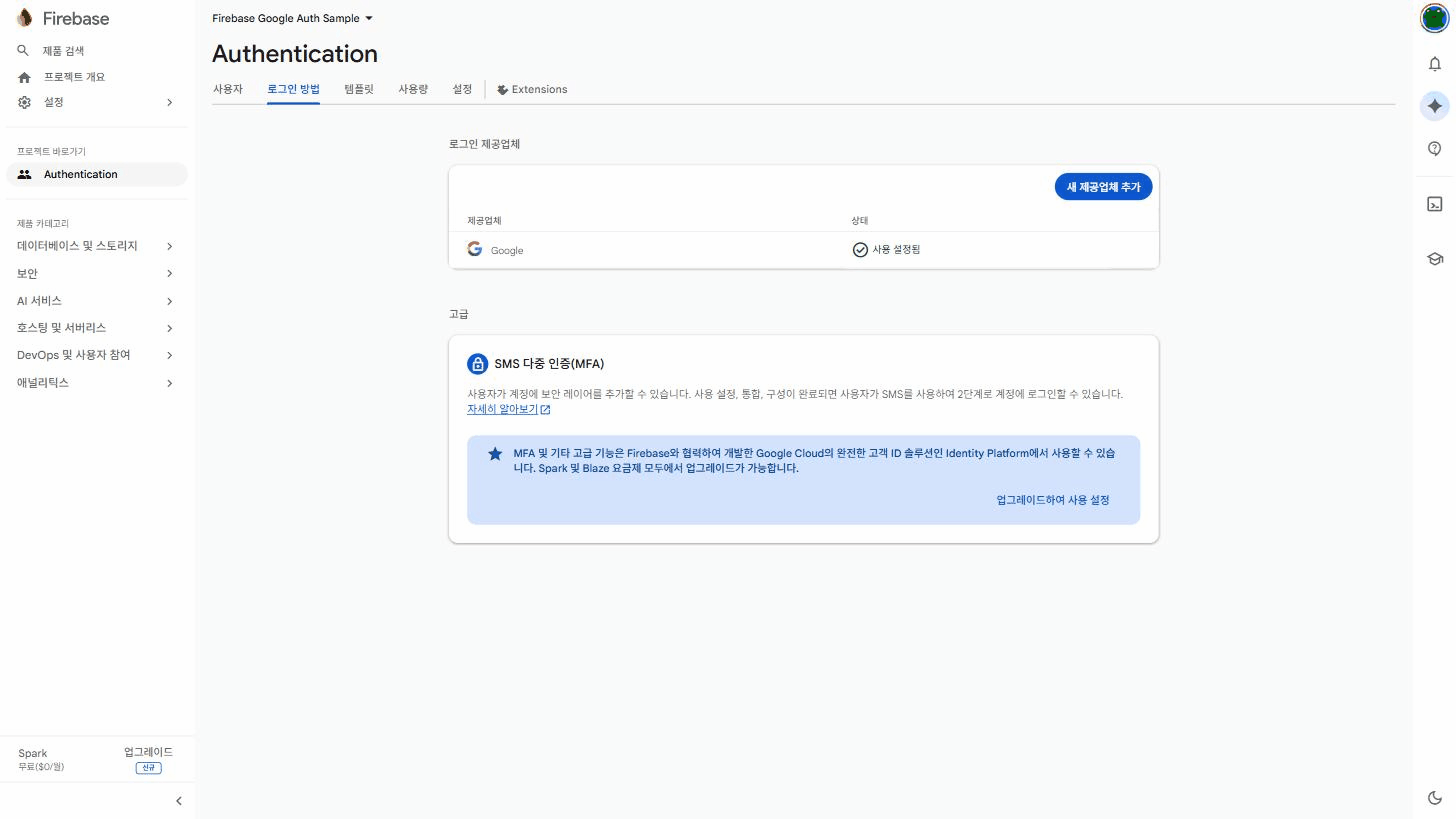Expand the 애널리틱스 category

click(x=96, y=383)
